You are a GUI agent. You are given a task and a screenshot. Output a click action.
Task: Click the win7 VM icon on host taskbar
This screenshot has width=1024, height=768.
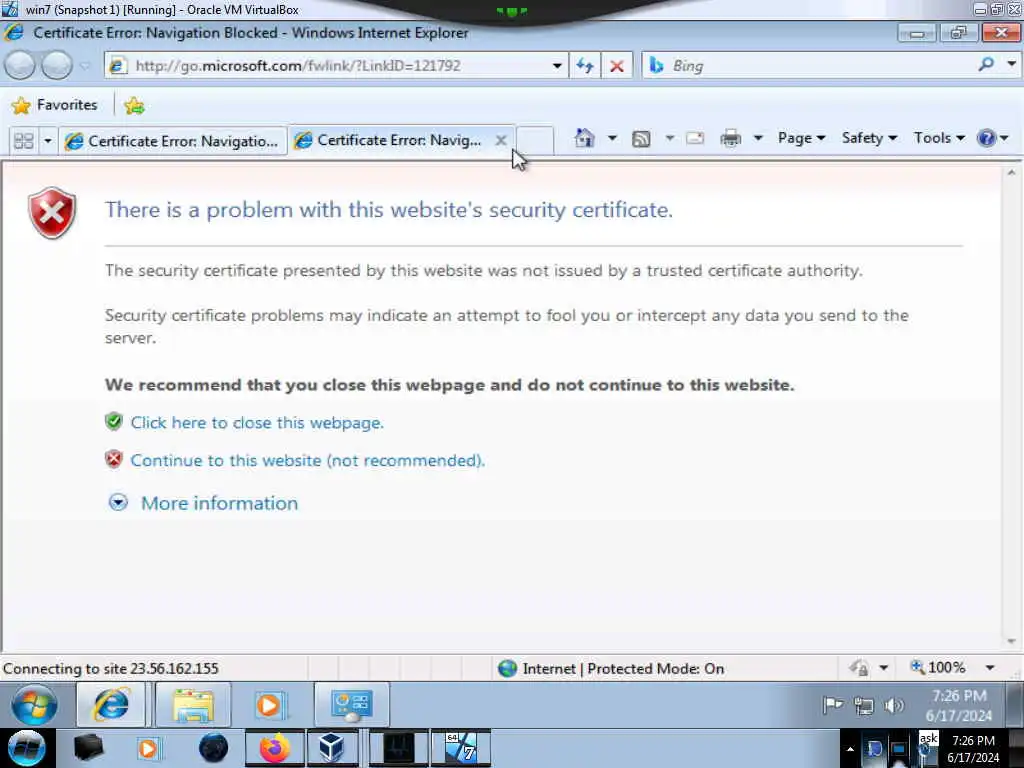point(462,748)
